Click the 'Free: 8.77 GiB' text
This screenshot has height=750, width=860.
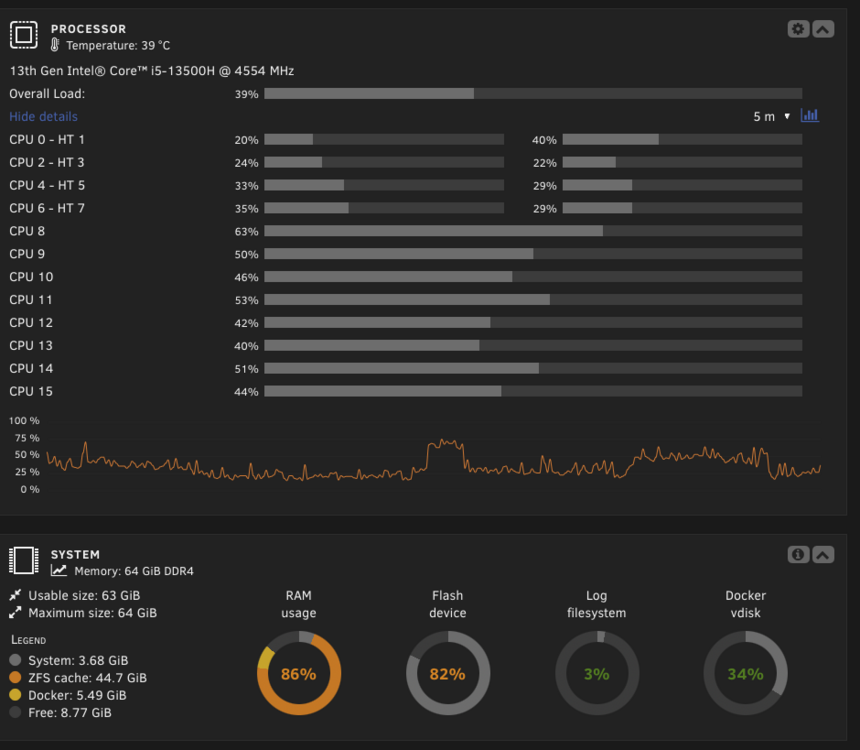(70, 713)
